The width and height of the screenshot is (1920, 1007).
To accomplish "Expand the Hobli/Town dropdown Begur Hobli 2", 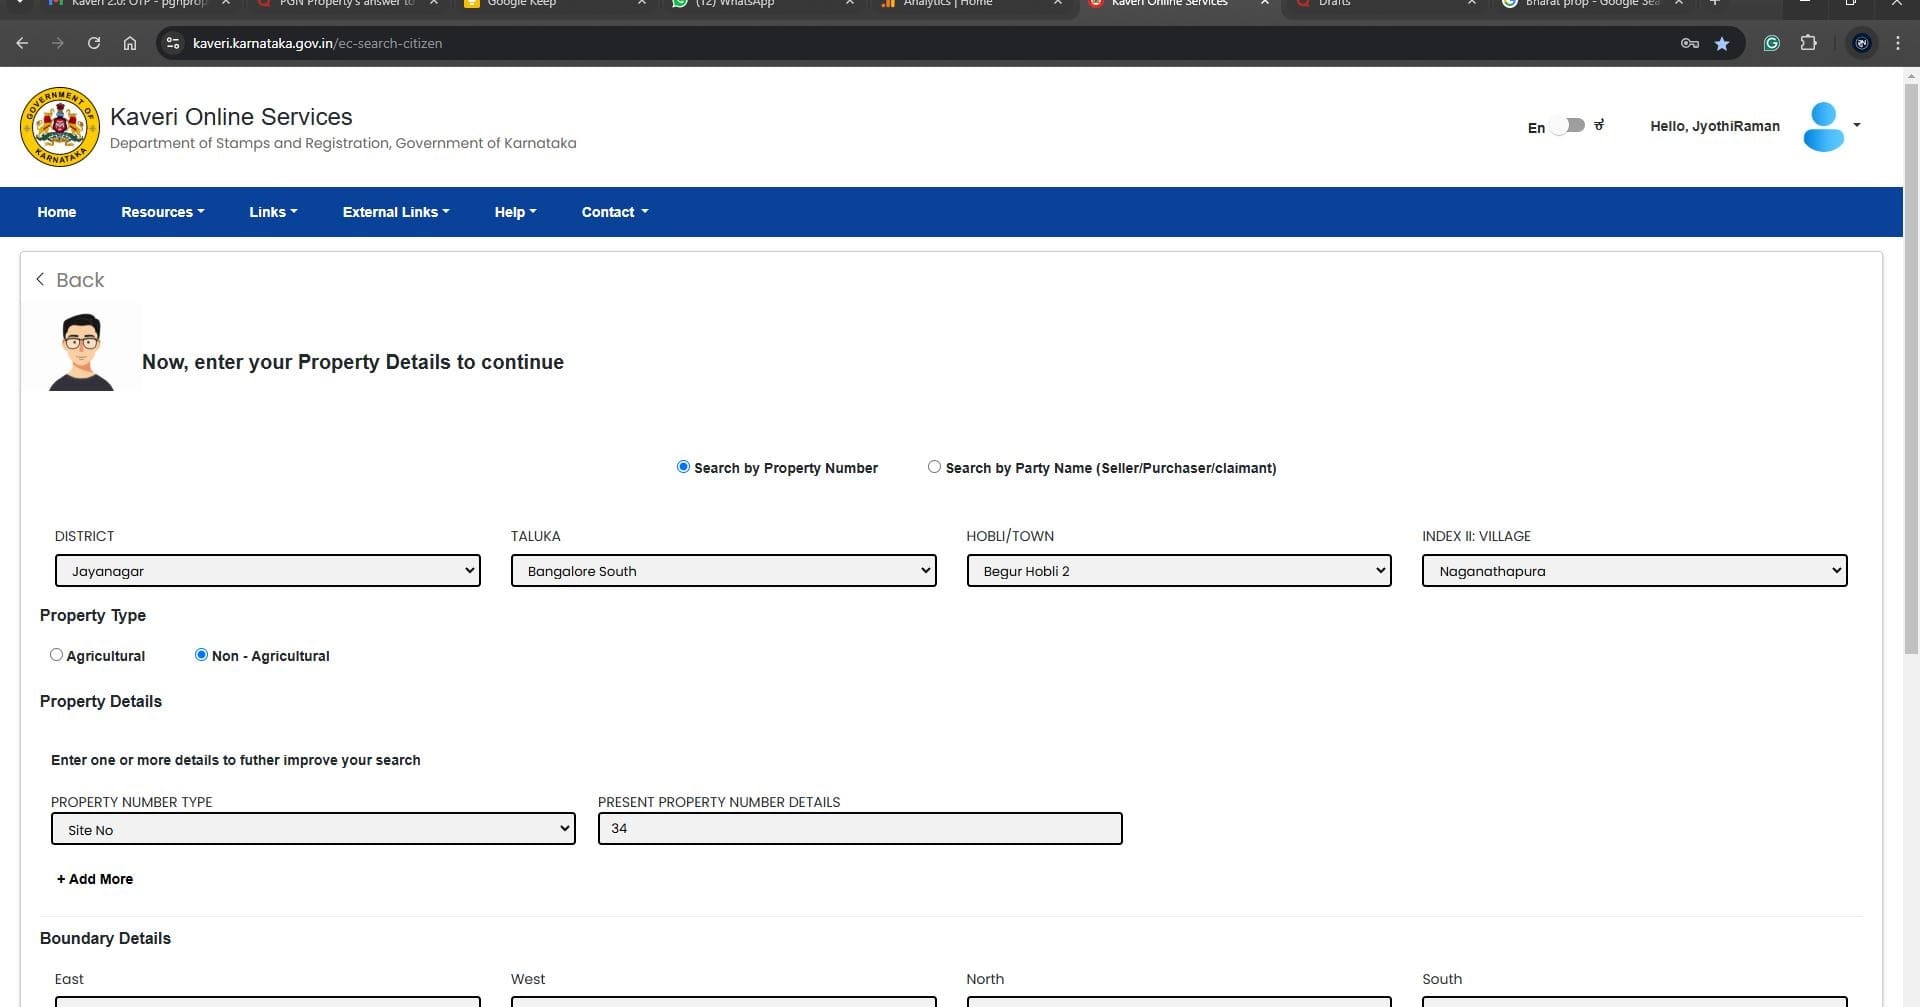I will 1178,571.
